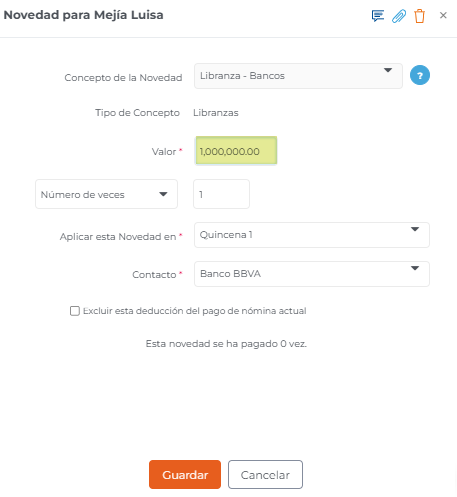
Task: Delete the novedad with the trash icon
Action: click(419, 16)
